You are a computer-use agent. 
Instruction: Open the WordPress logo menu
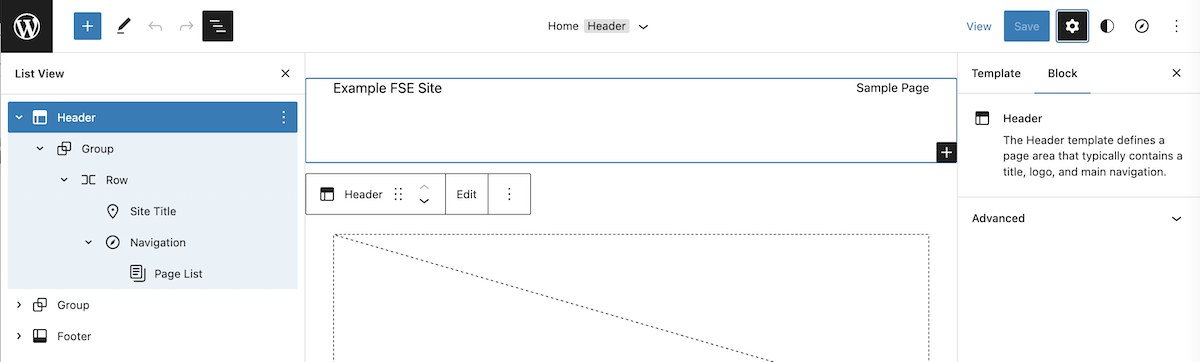tap(26, 26)
